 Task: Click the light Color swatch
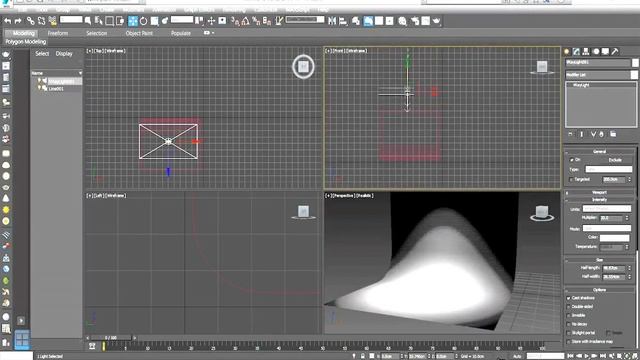614,238
